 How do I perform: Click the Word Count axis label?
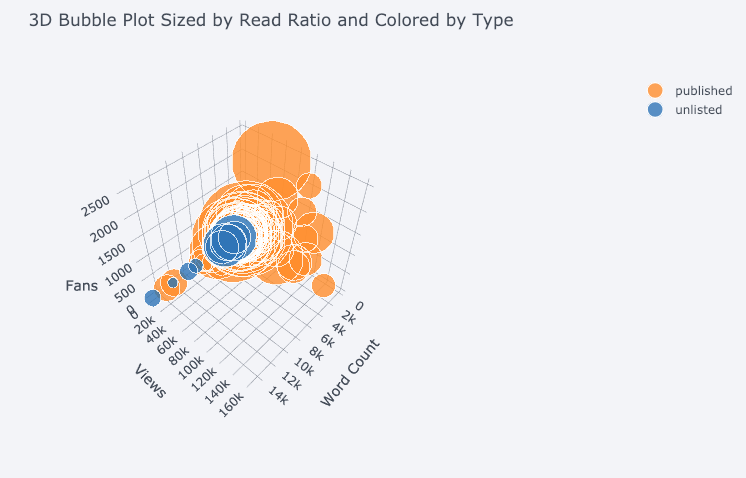350,372
